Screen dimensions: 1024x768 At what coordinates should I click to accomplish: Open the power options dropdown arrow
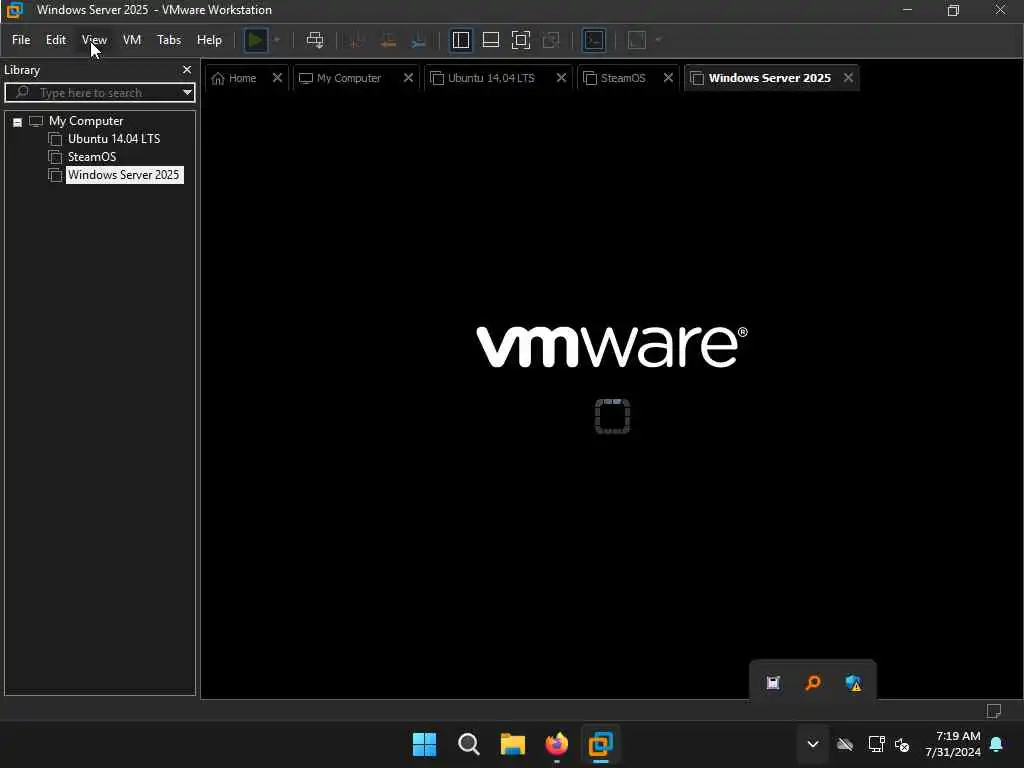[x=277, y=40]
